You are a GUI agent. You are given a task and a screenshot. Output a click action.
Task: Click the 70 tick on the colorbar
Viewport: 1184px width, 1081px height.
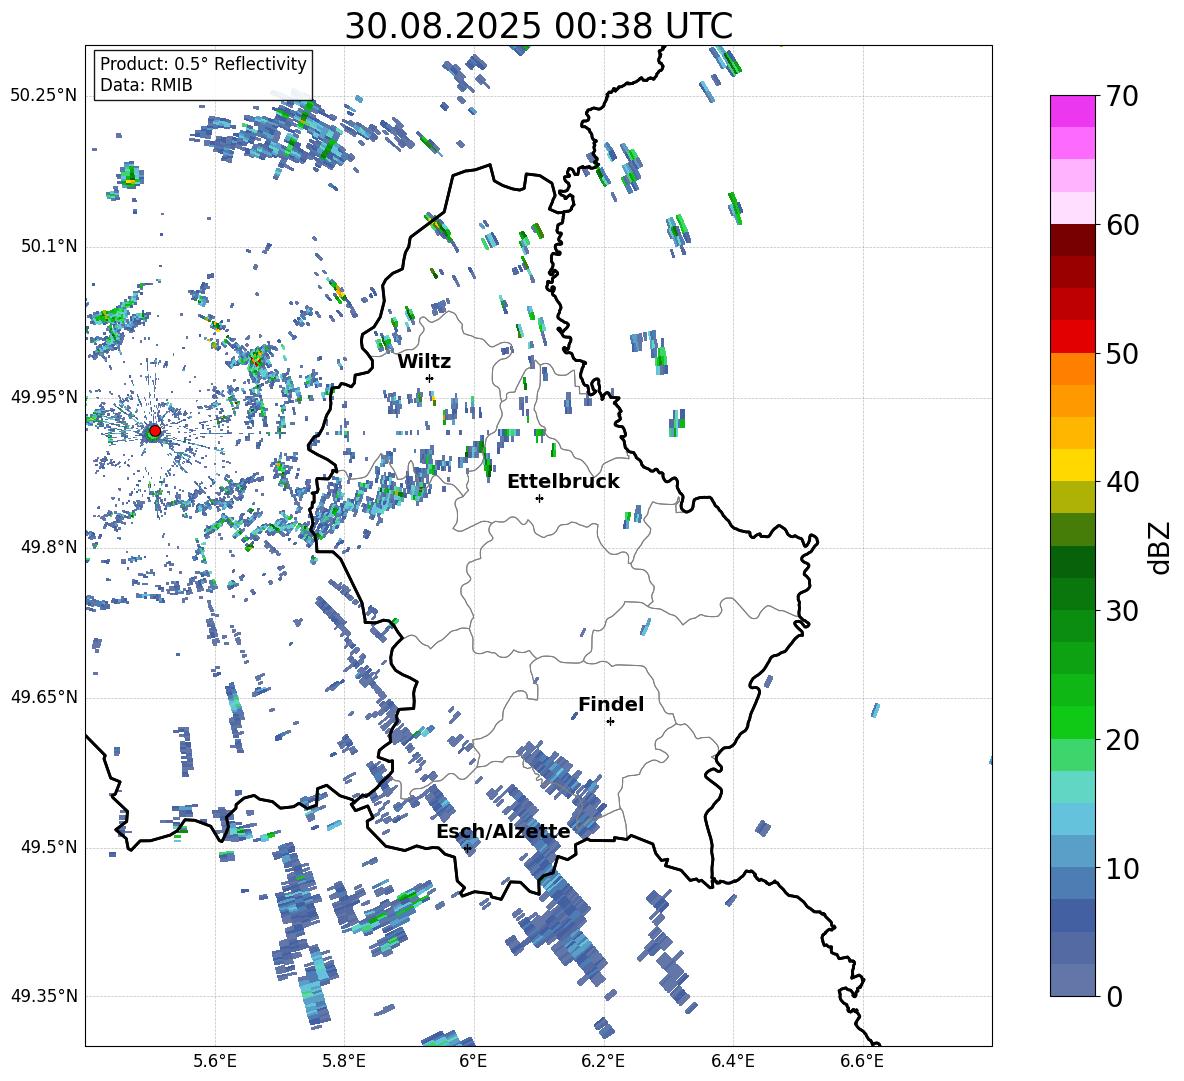[x=1121, y=96]
